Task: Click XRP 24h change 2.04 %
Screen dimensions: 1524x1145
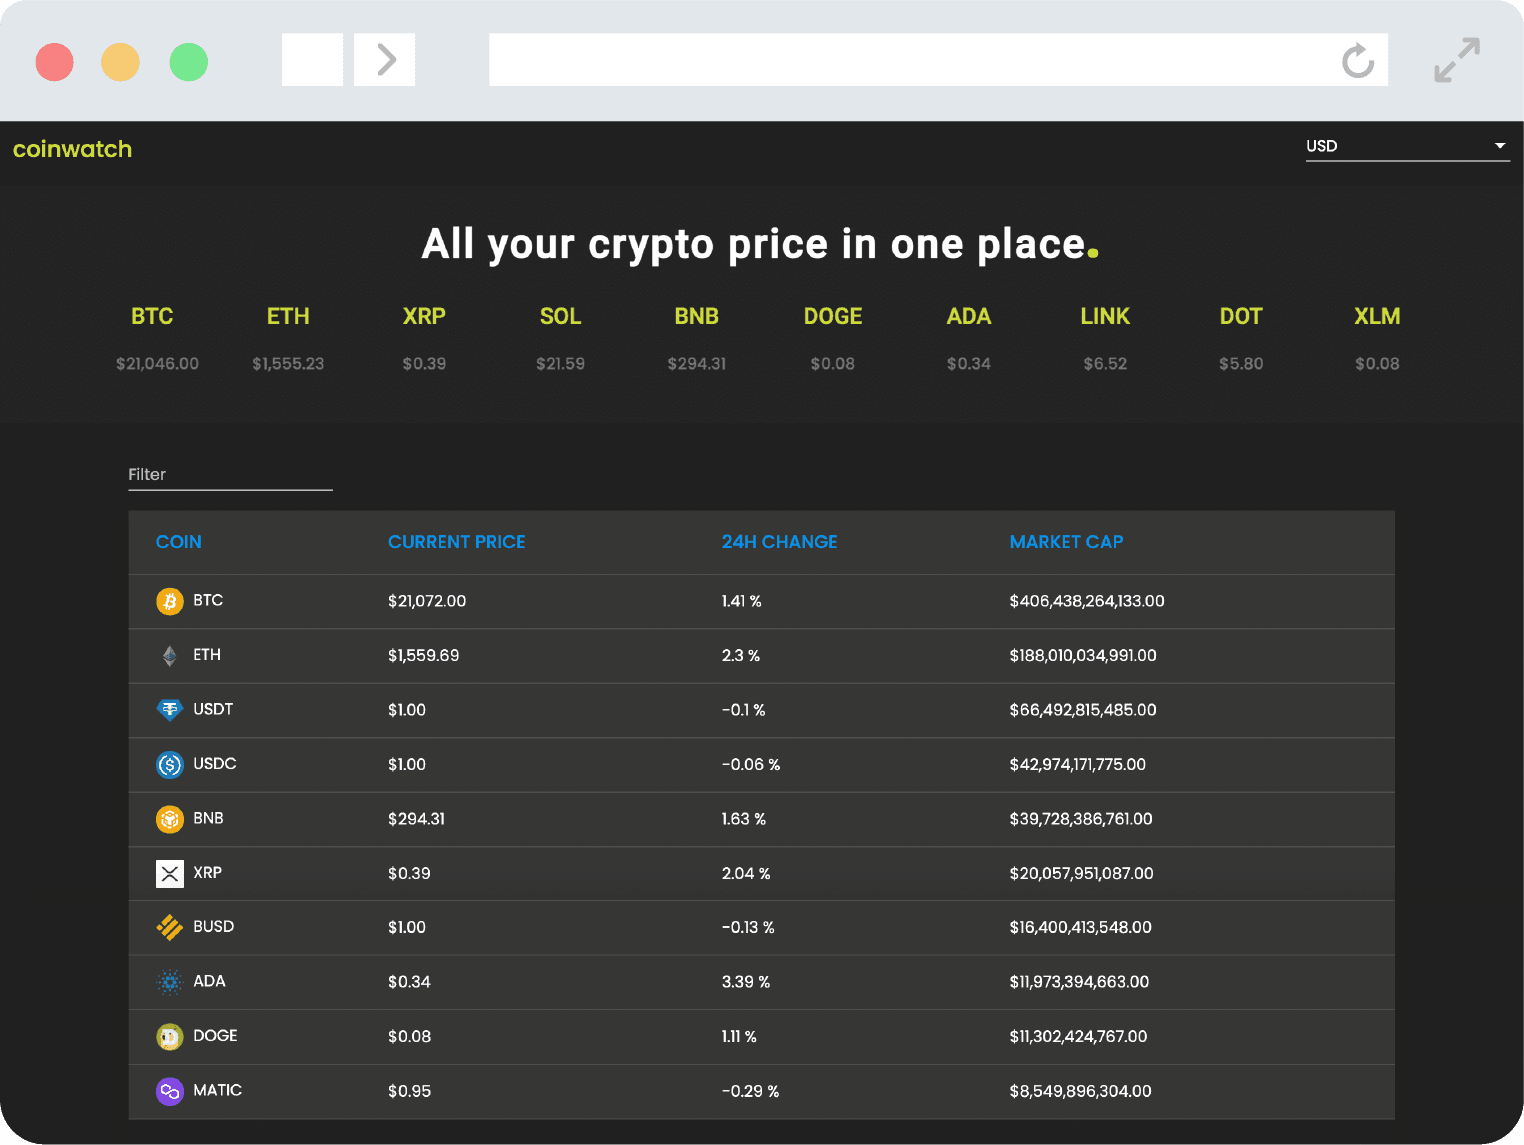Action: 746,874
